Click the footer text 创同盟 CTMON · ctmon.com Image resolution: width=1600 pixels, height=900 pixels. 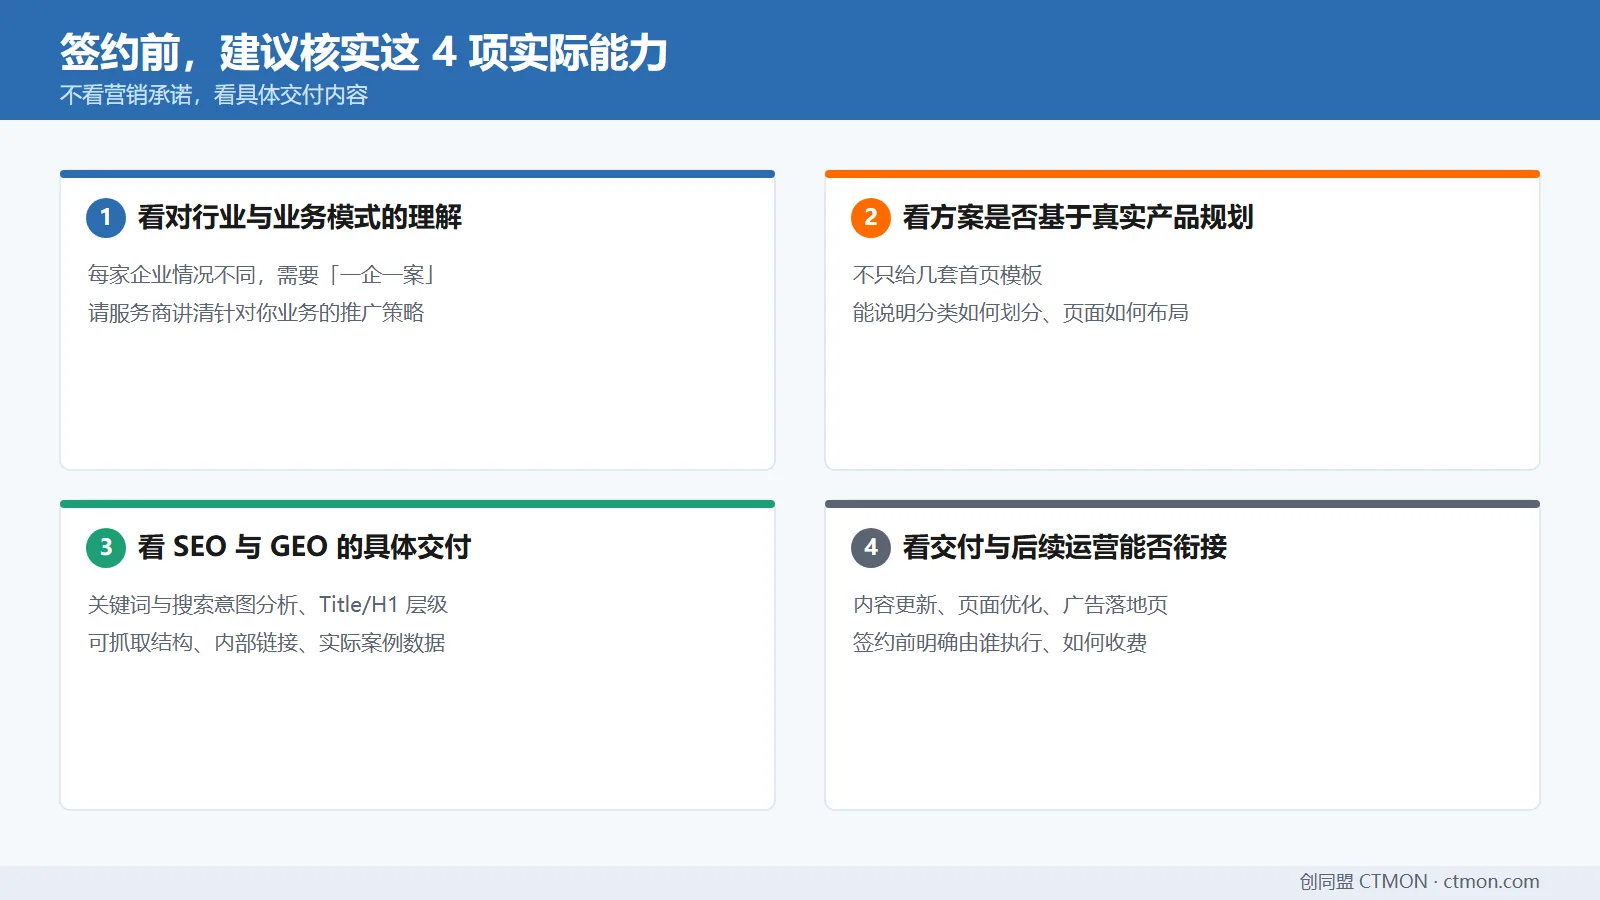click(1420, 881)
